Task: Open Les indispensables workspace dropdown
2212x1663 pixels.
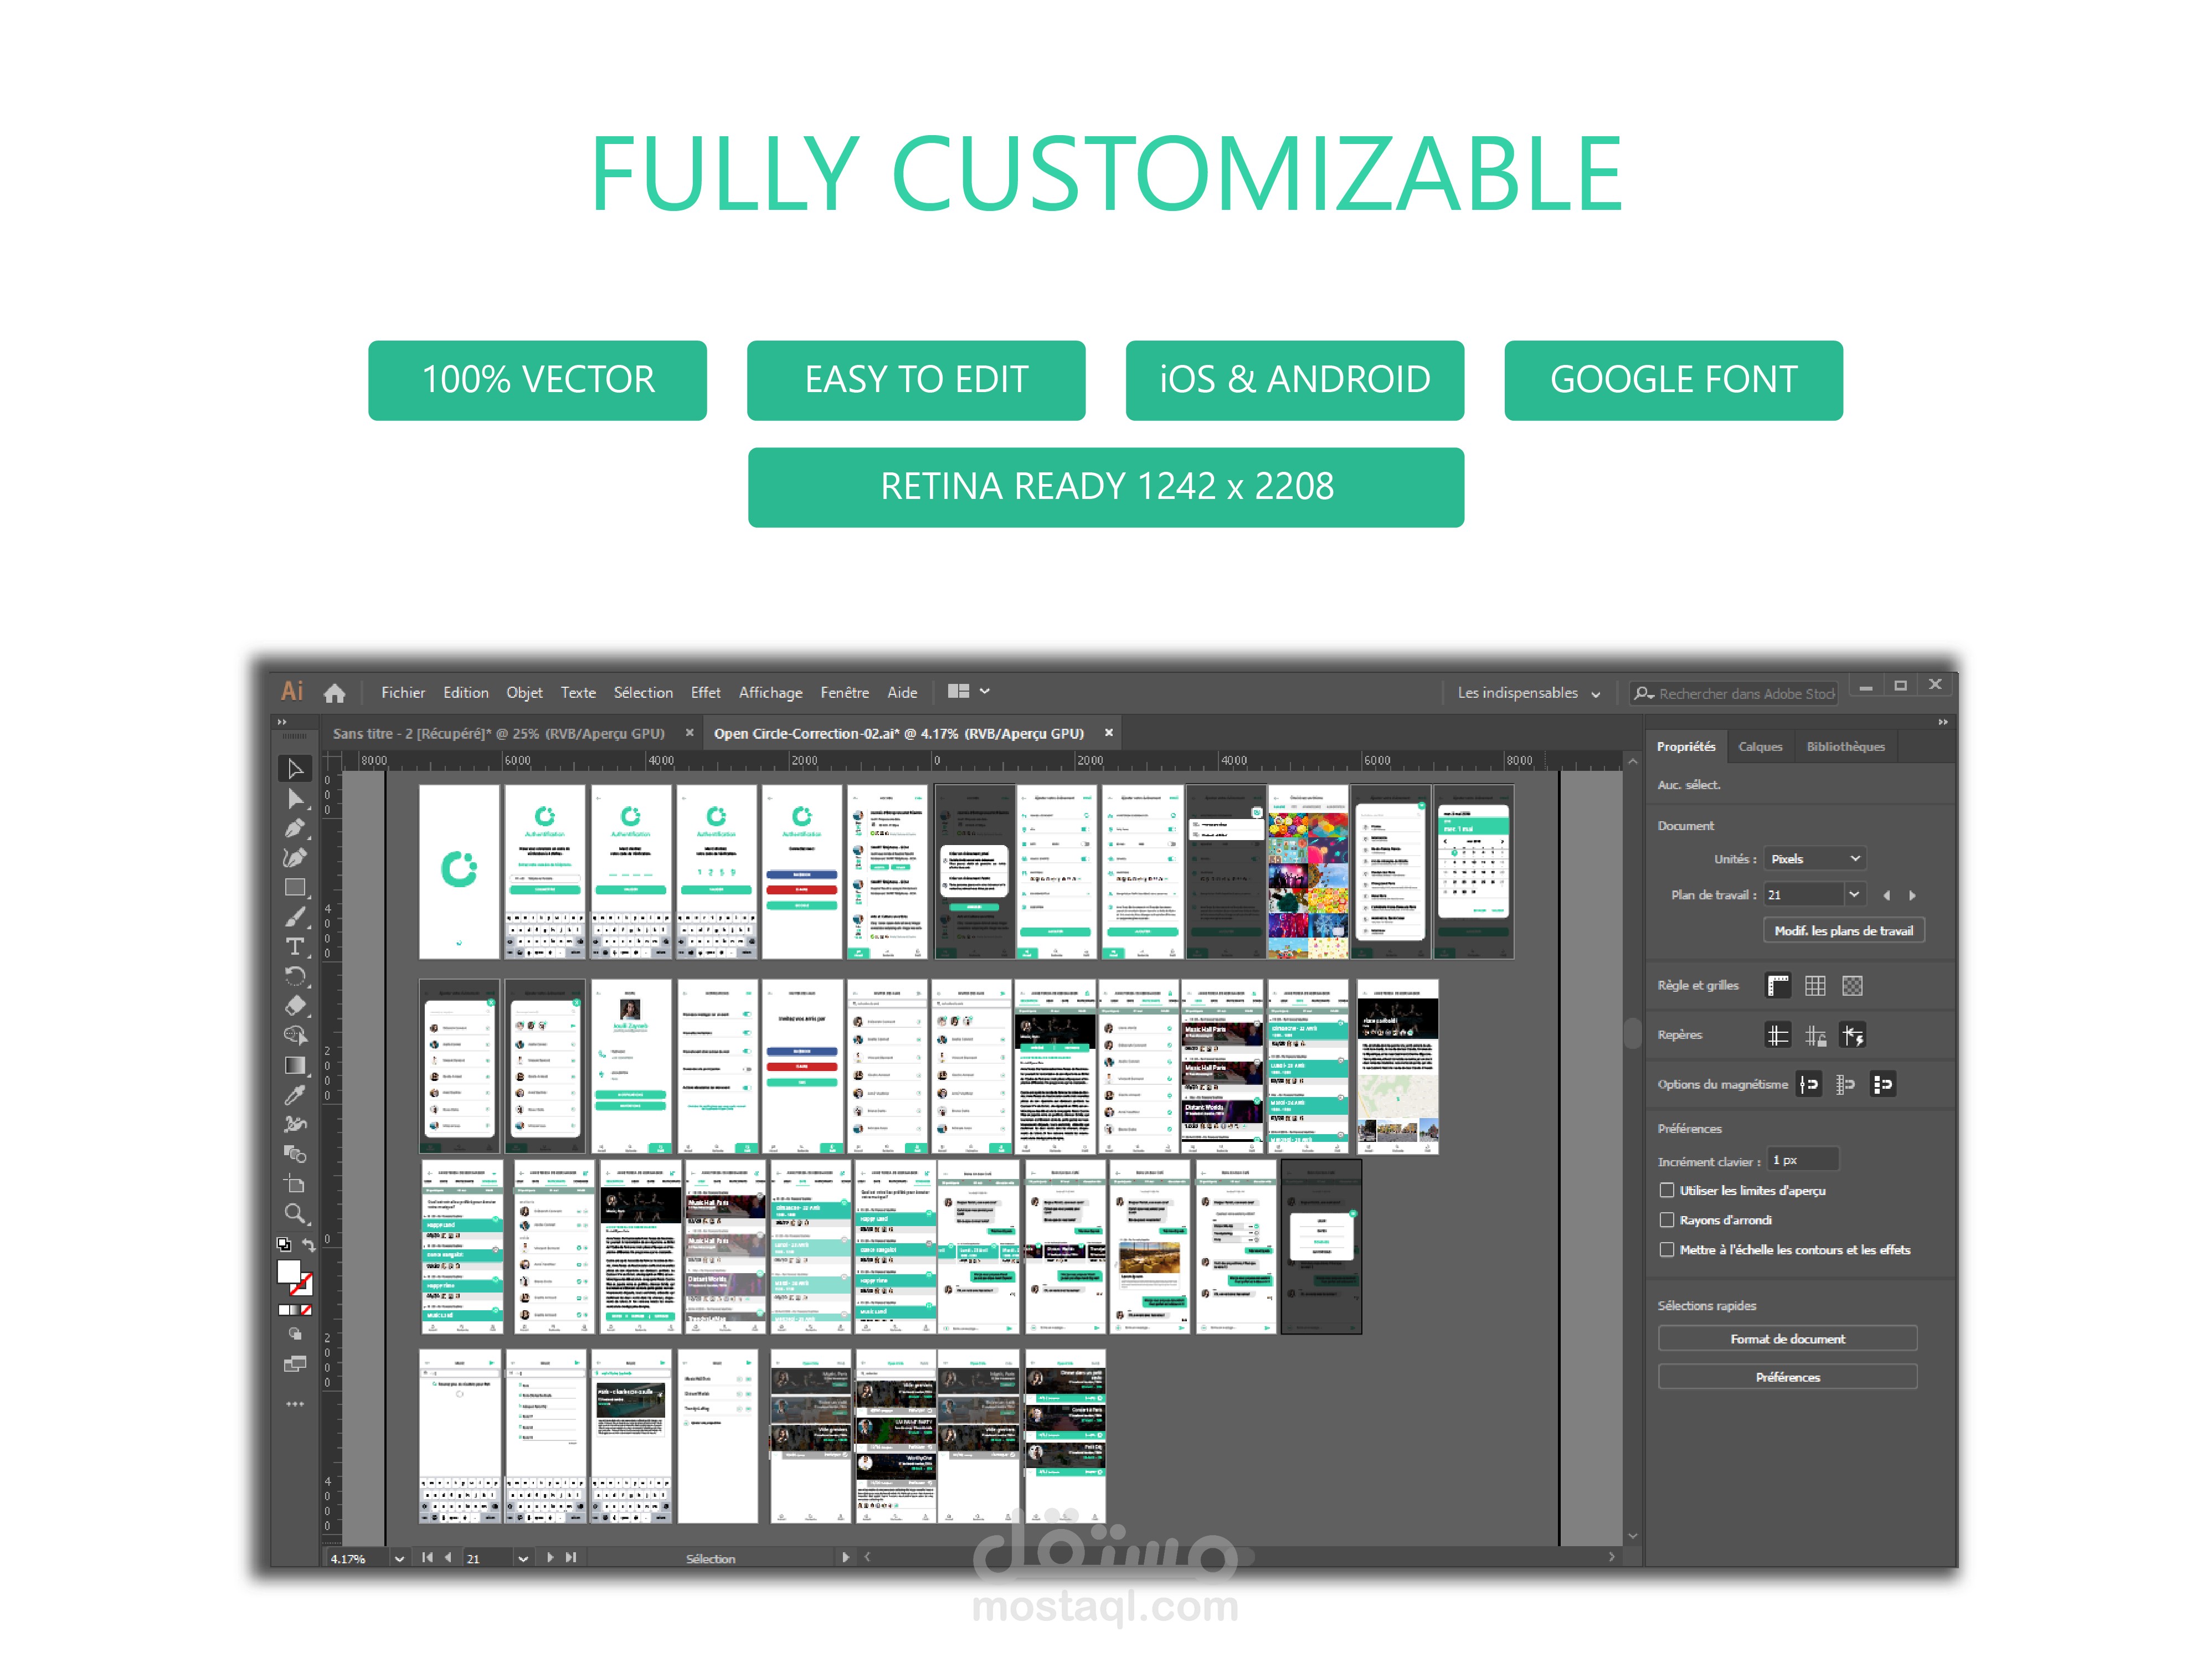Action: click(1528, 693)
